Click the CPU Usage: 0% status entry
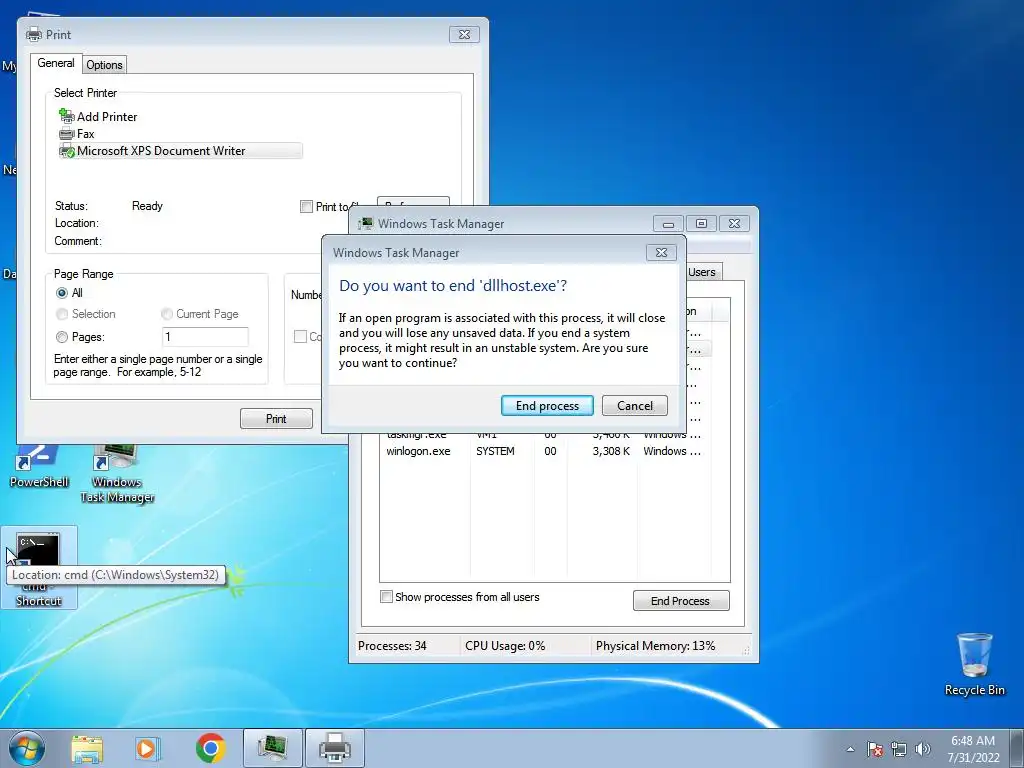Image resolution: width=1024 pixels, height=768 pixels. 505,646
